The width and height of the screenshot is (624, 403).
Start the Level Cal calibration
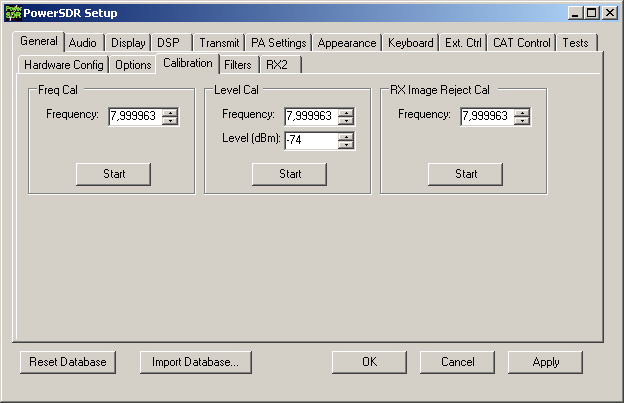(x=289, y=174)
